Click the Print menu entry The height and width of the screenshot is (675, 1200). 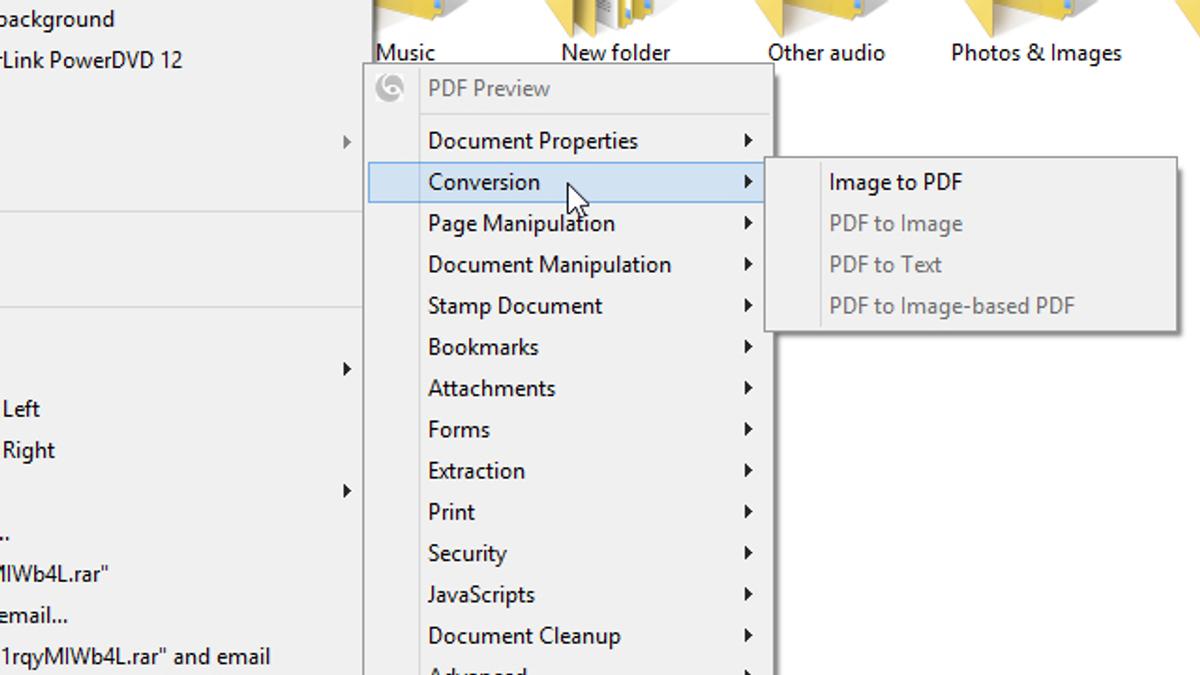pos(452,512)
